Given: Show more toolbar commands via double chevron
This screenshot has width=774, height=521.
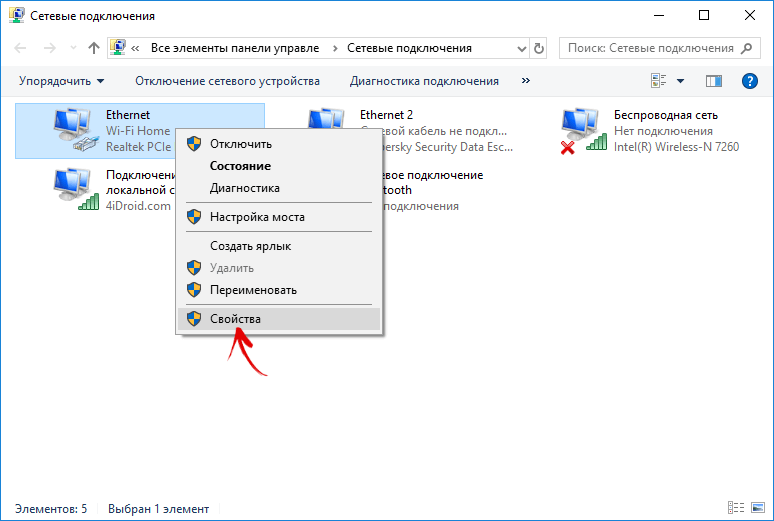Looking at the screenshot, I should pyautogui.click(x=526, y=80).
